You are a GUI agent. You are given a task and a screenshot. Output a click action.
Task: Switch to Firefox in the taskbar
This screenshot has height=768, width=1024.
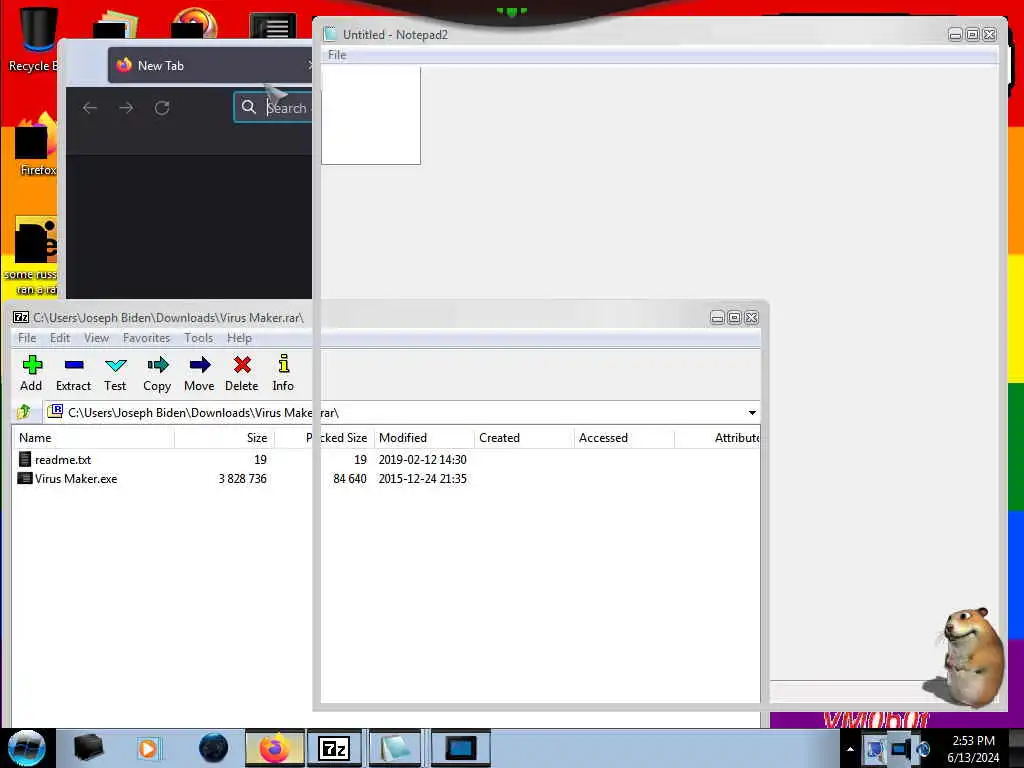(275, 748)
